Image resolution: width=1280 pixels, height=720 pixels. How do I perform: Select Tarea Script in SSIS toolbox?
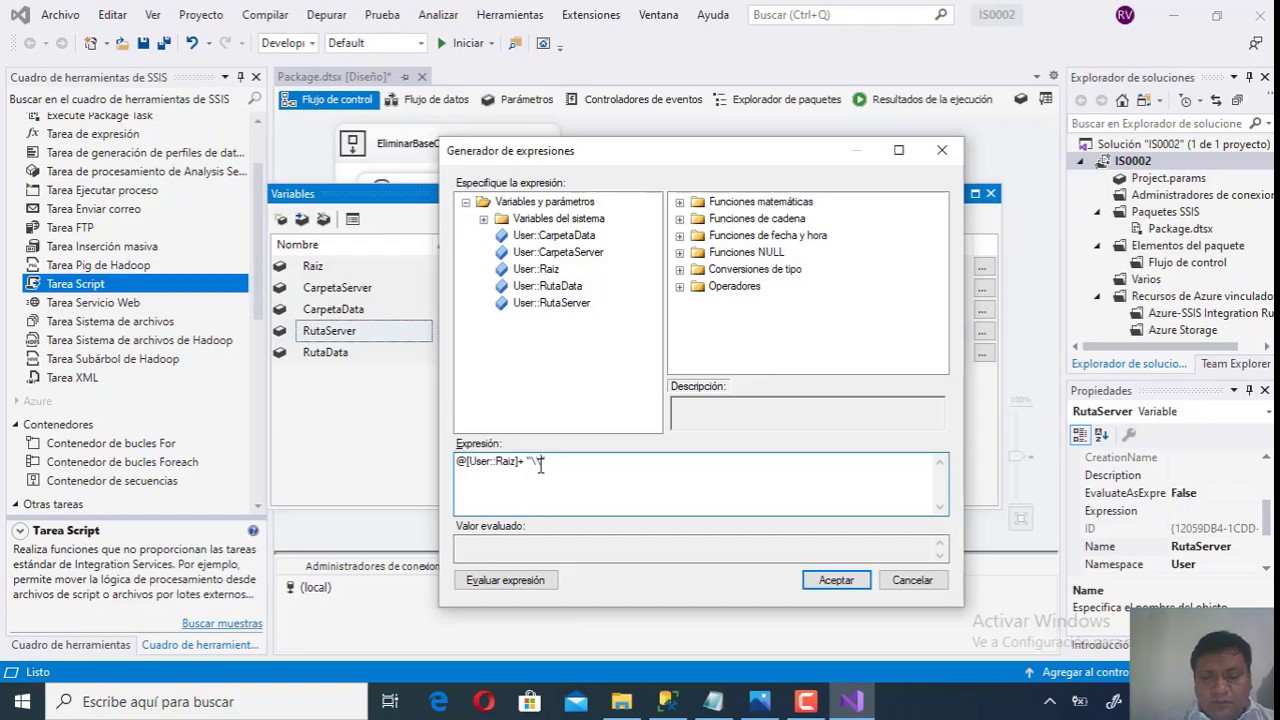[75, 284]
